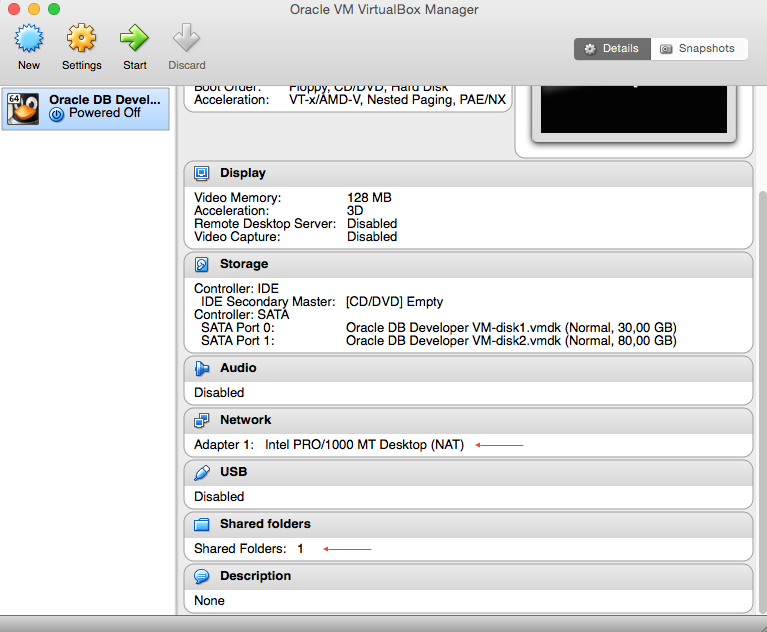This screenshot has height=632, width=767.
Task: Click the VT-x/AMD-V acceleration value
Action: coord(397,100)
